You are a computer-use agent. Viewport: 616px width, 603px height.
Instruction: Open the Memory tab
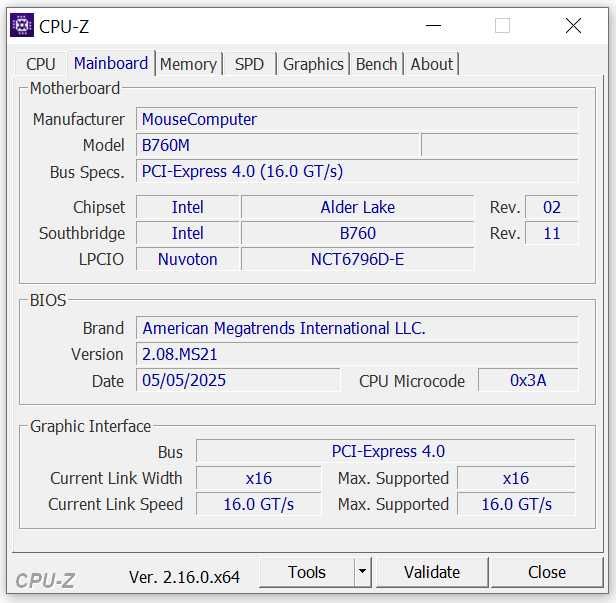click(x=188, y=64)
